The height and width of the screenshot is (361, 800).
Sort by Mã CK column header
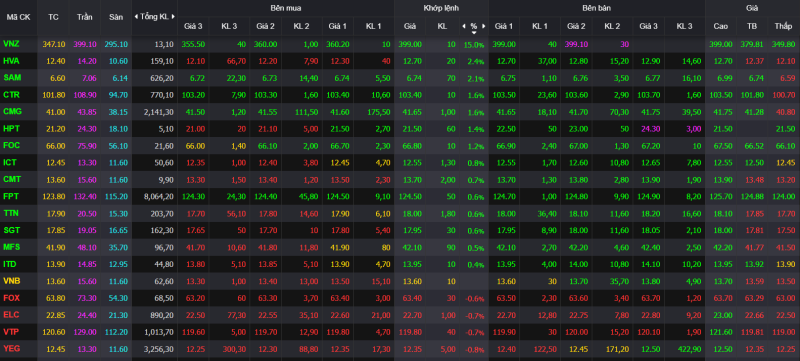click(18, 17)
